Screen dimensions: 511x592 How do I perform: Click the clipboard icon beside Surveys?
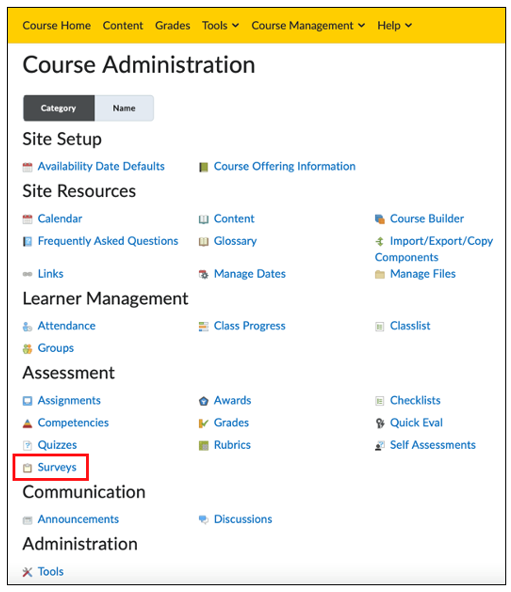point(27,468)
